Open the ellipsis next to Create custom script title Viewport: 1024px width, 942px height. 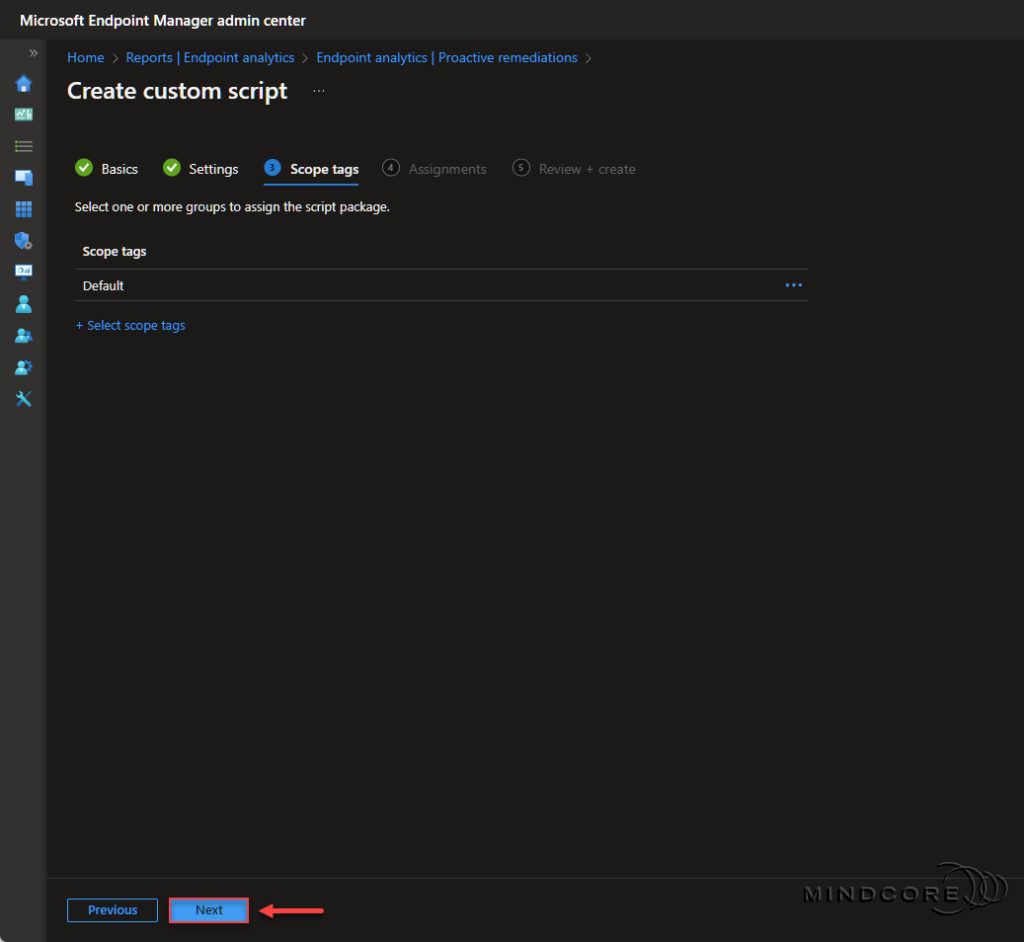319,90
